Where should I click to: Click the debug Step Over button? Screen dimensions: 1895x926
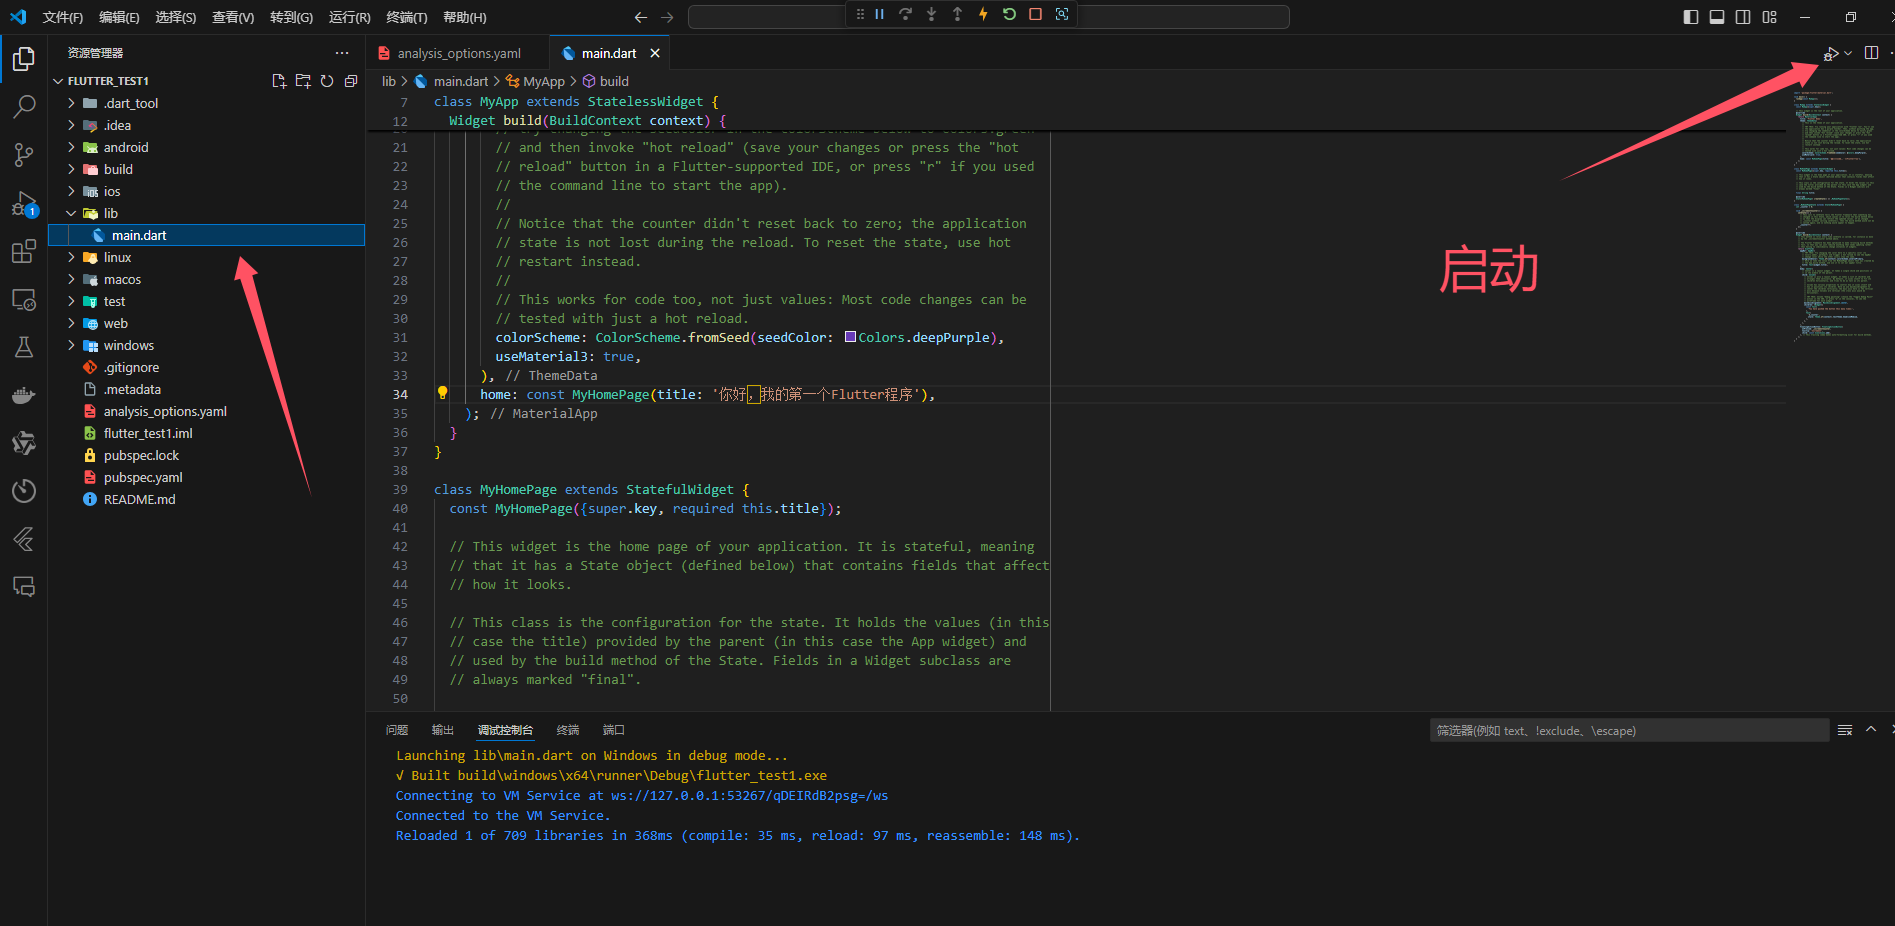905,14
